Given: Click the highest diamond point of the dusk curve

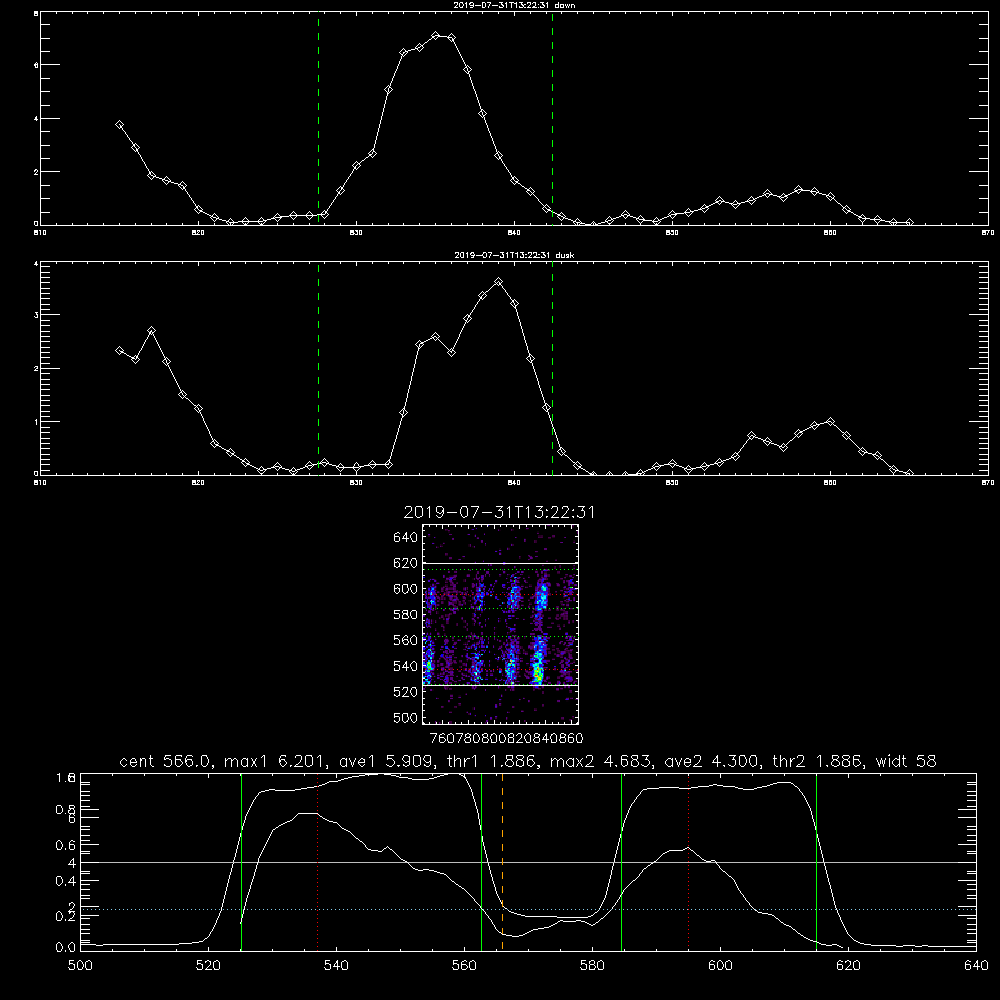Looking at the screenshot, I should 499,281.
